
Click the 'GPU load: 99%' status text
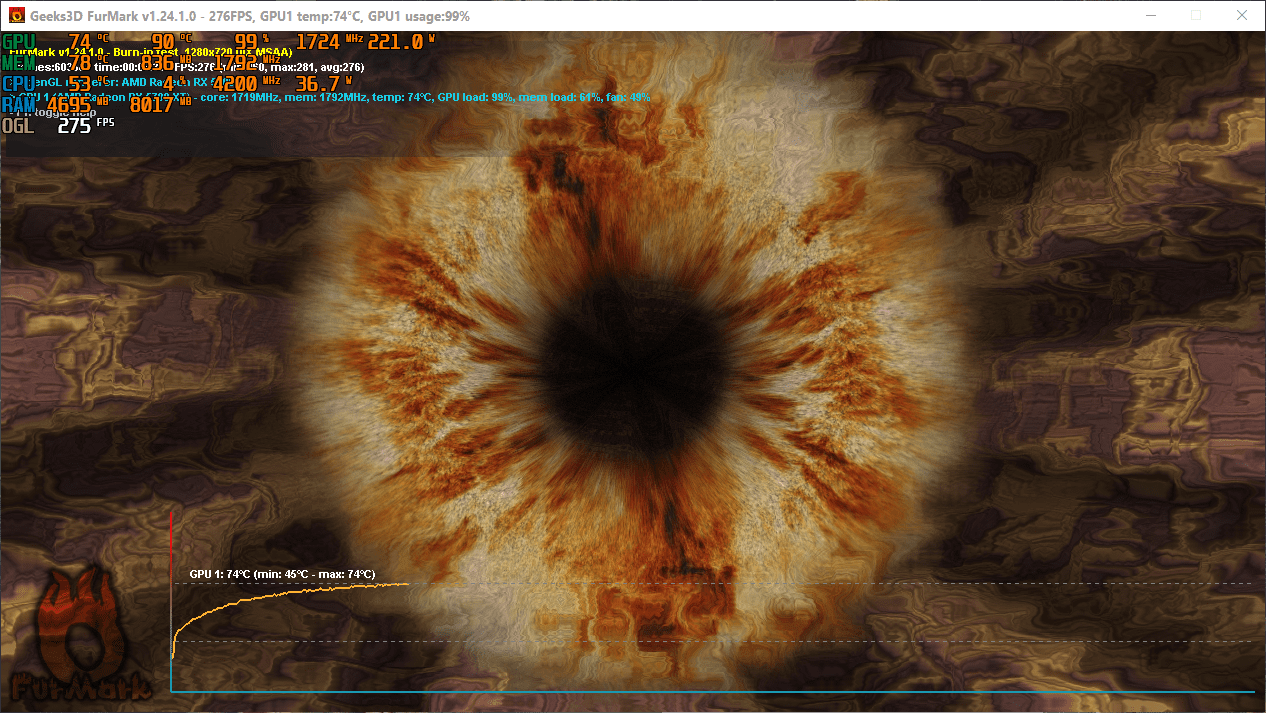point(476,98)
